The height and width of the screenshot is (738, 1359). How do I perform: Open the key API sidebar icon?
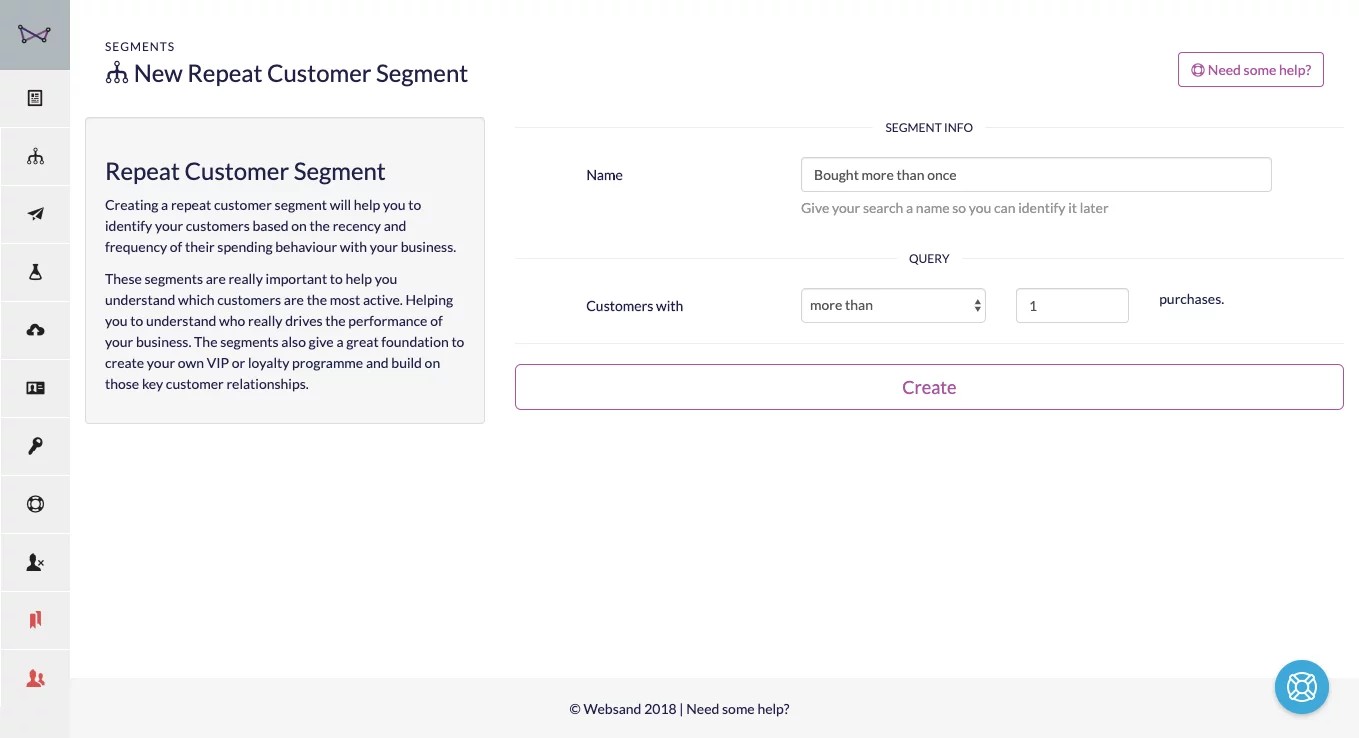pyautogui.click(x=35, y=446)
